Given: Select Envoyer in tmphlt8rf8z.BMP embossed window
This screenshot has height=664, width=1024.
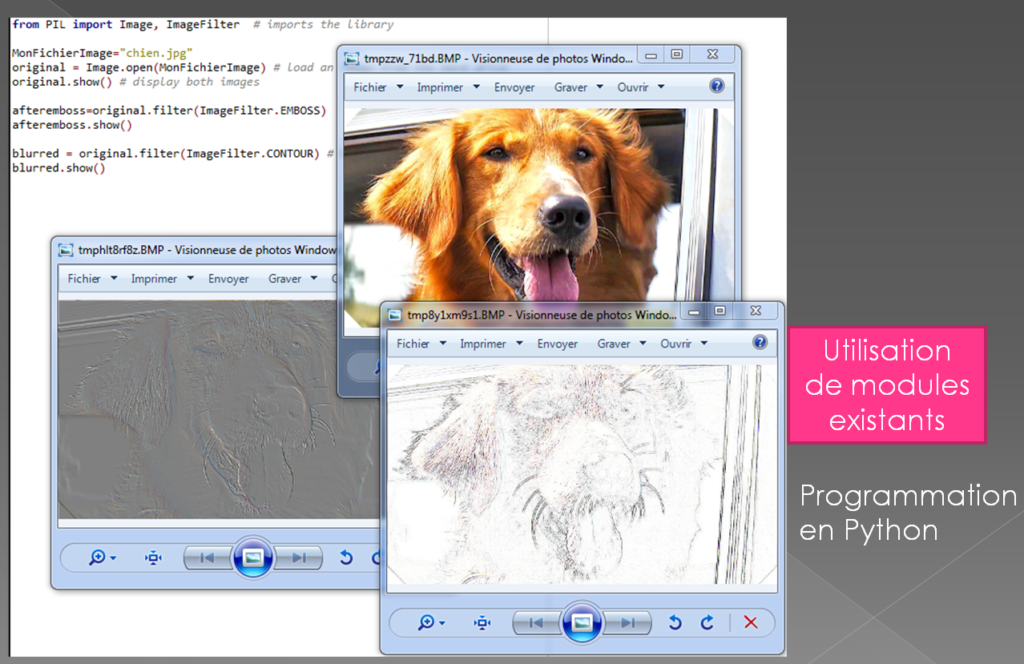Looking at the screenshot, I should [x=228, y=279].
